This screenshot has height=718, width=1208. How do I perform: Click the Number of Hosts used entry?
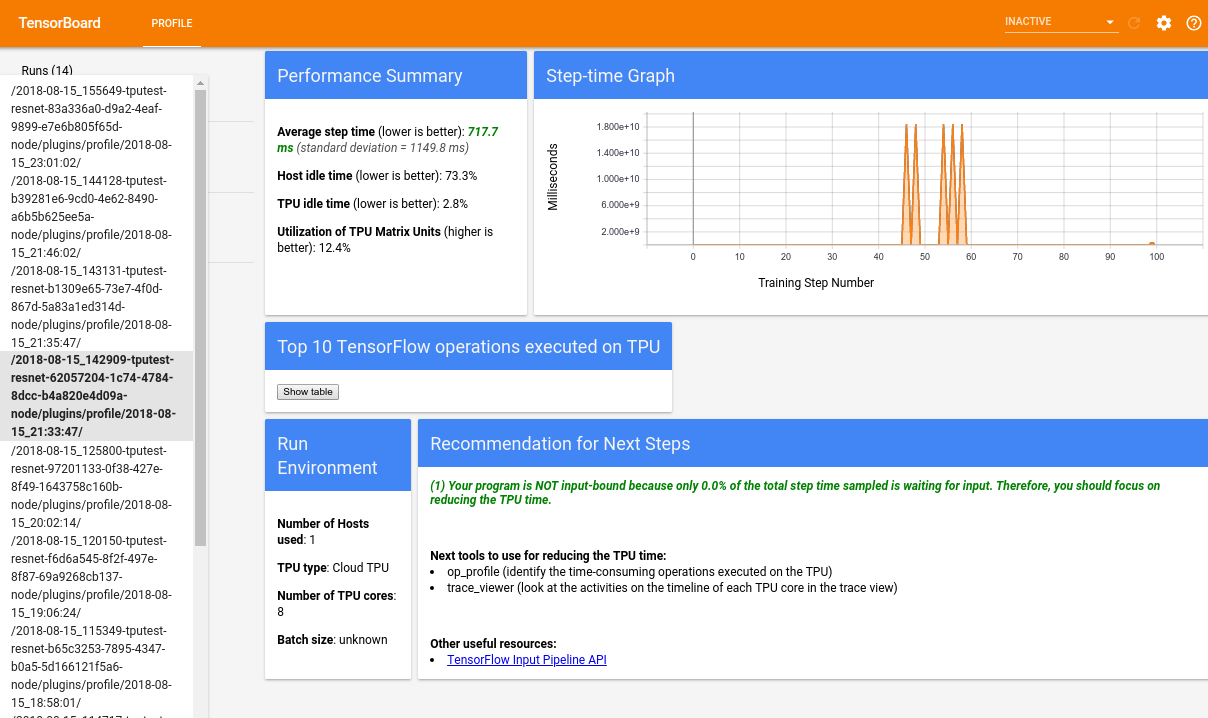click(323, 531)
